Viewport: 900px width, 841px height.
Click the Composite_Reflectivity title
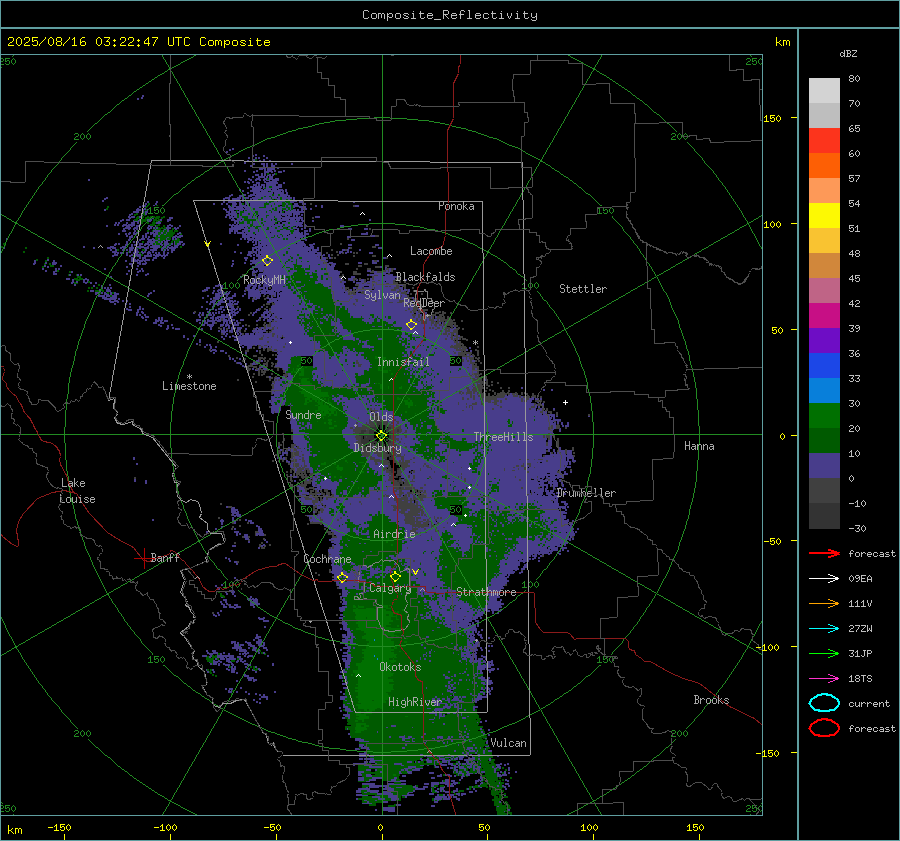coord(449,15)
